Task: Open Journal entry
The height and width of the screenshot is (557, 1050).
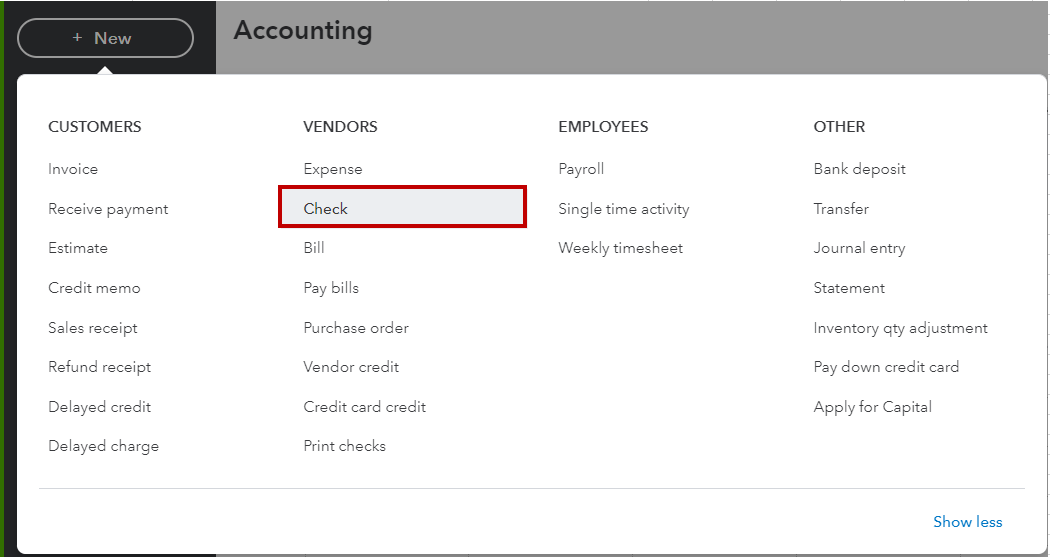Action: coord(859,248)
